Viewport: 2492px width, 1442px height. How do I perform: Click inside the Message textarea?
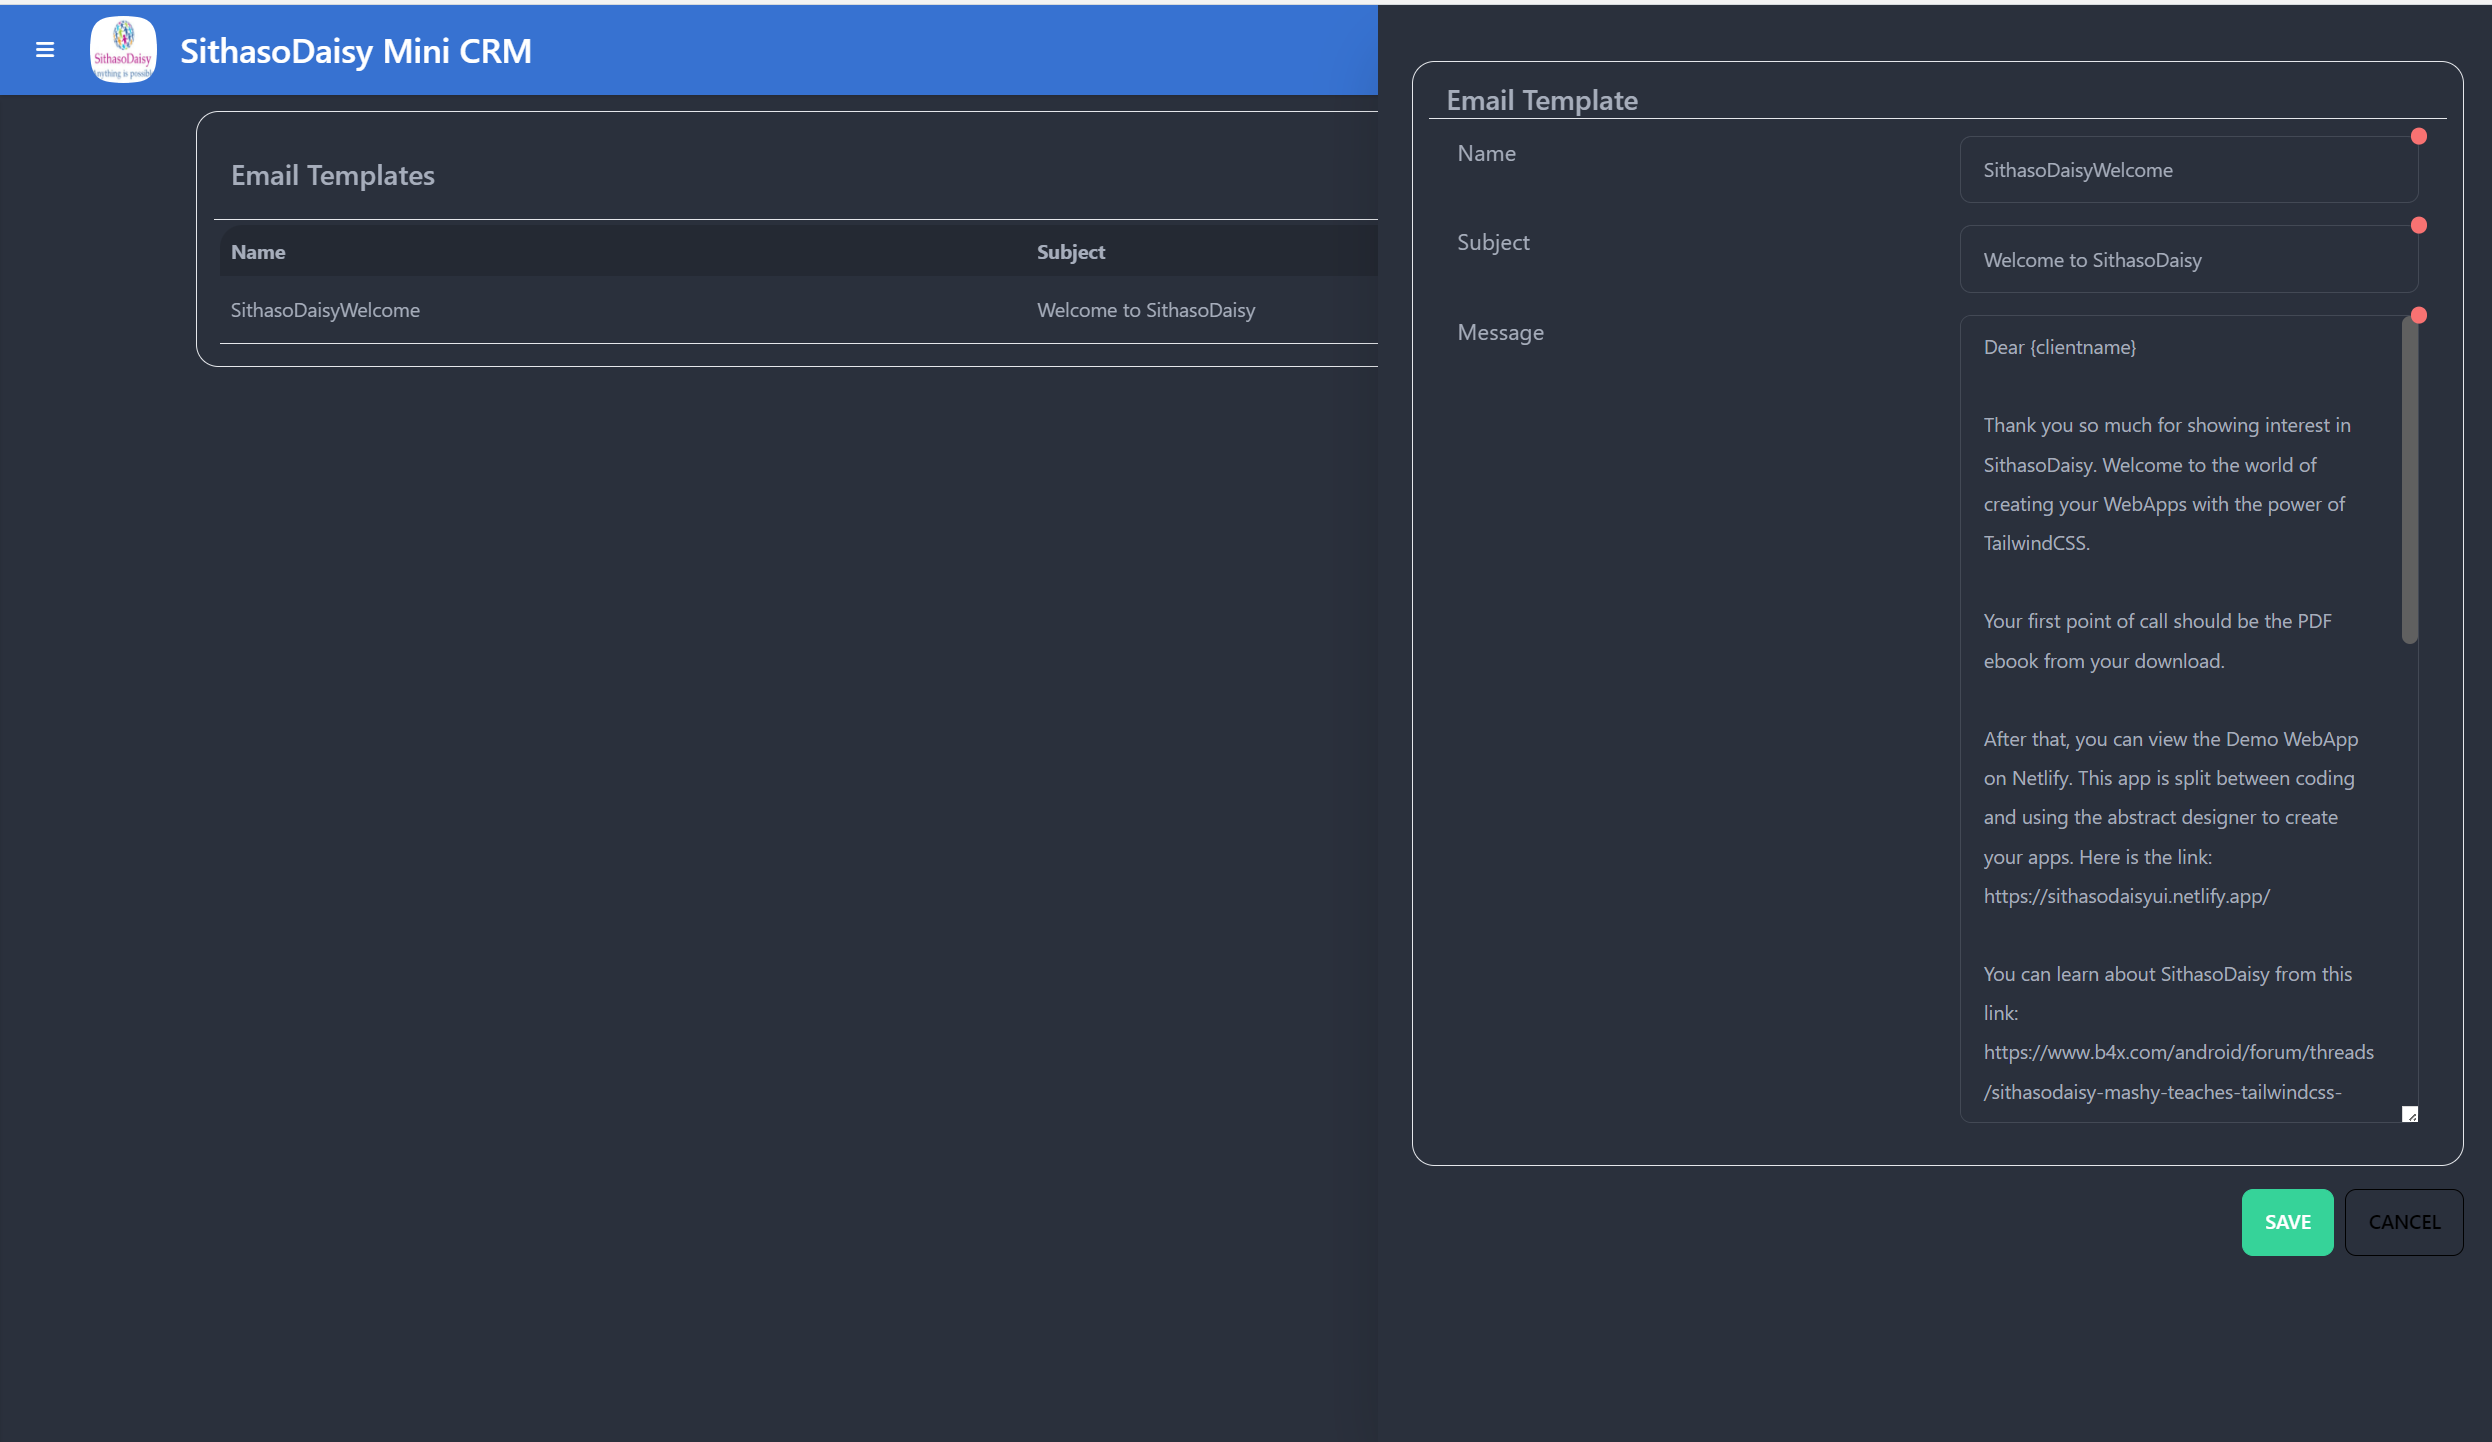[2180, 700]
